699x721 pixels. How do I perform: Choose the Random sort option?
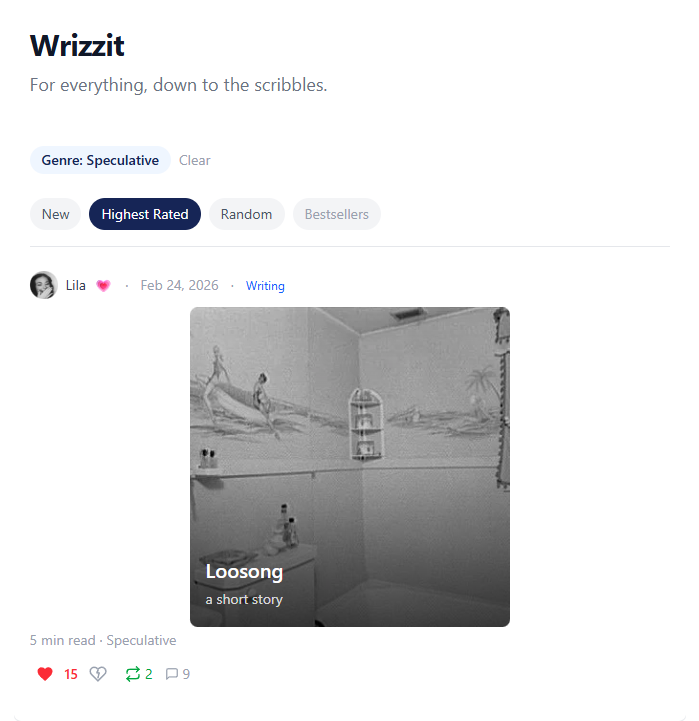click(246, 214)
